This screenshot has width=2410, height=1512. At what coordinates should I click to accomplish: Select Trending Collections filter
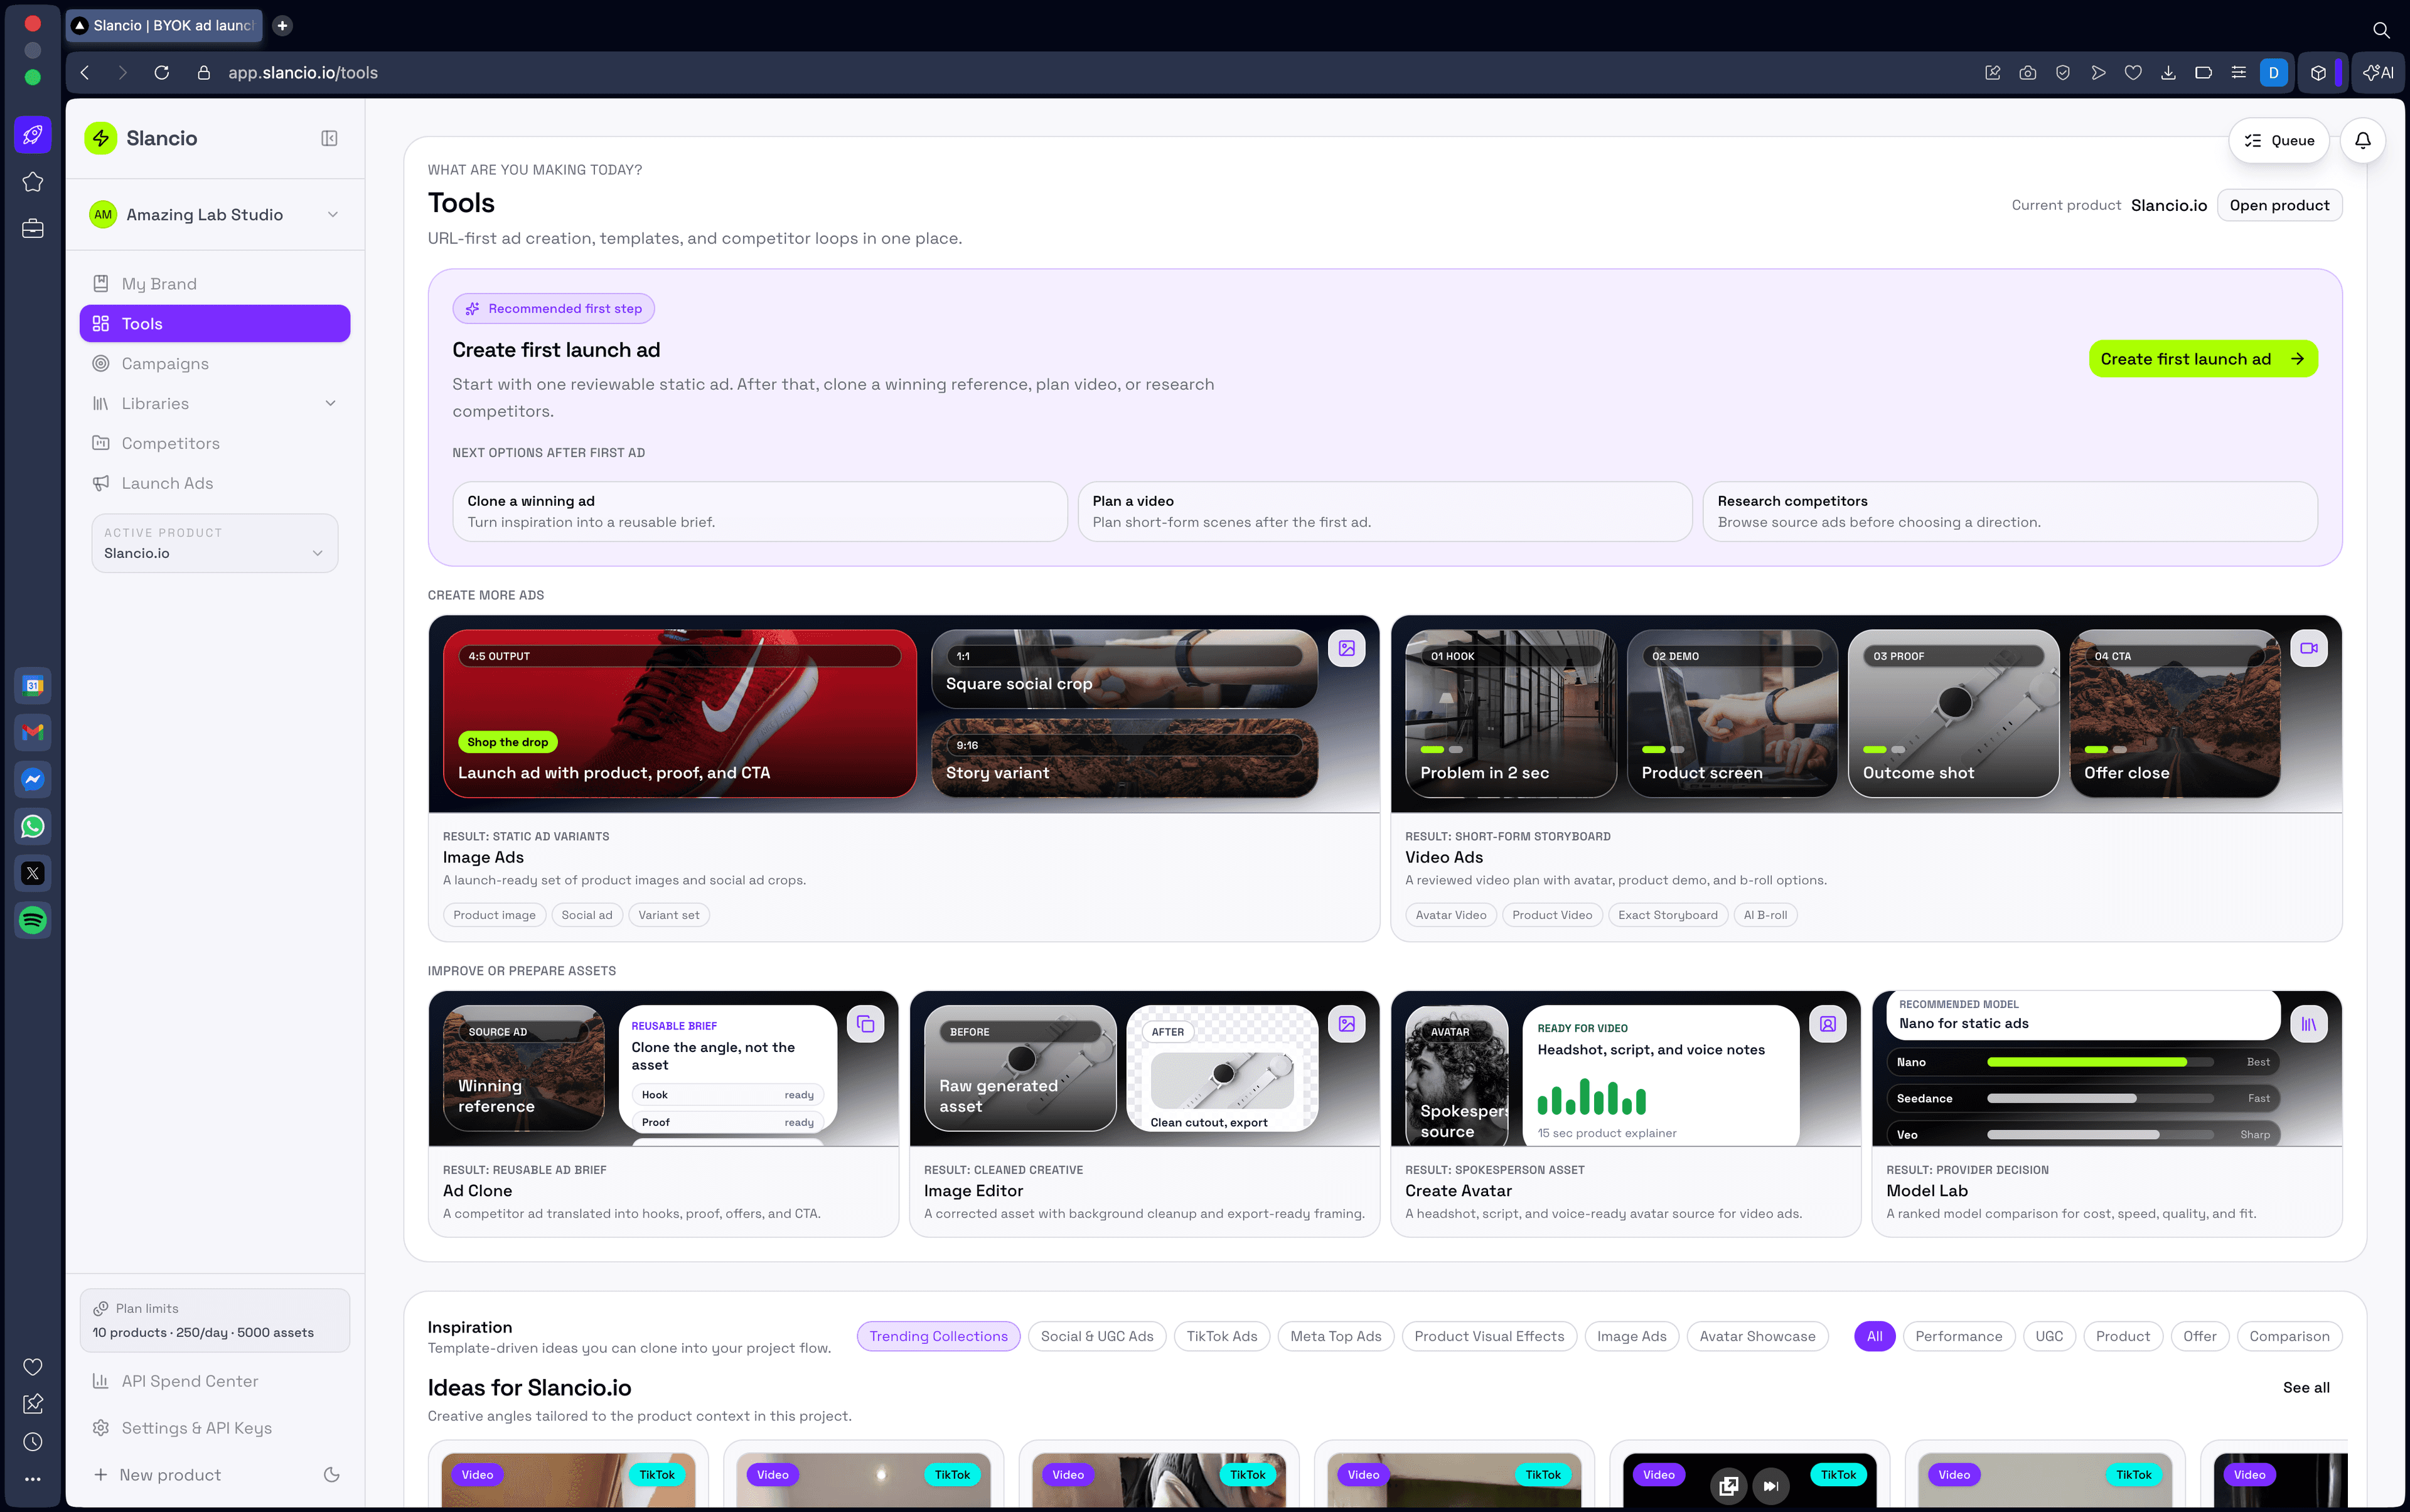tap(938, 1336)
